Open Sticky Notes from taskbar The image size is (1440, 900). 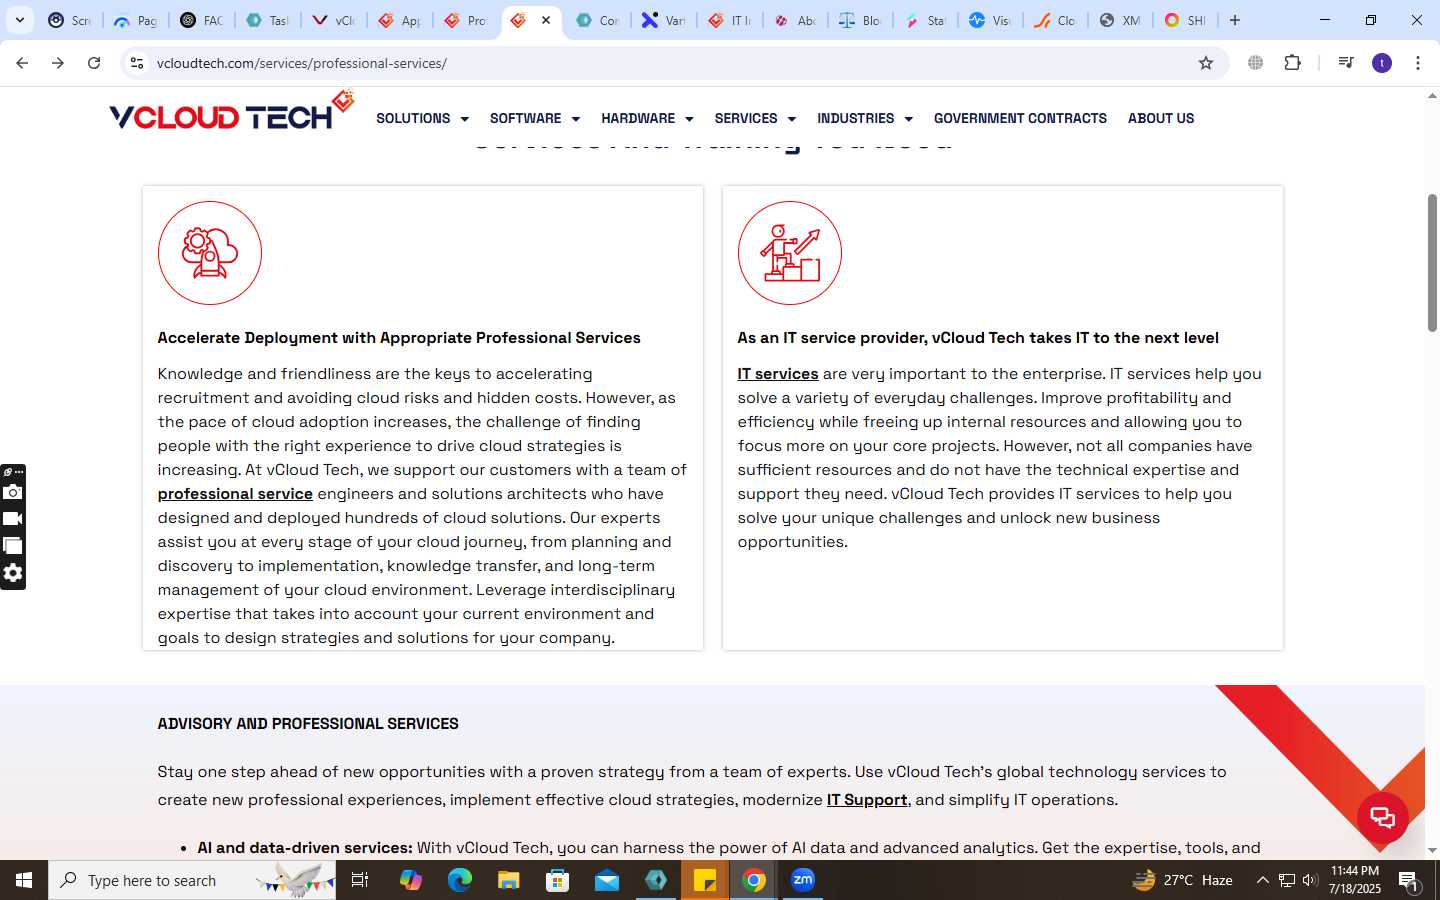[x=705, y=880]
